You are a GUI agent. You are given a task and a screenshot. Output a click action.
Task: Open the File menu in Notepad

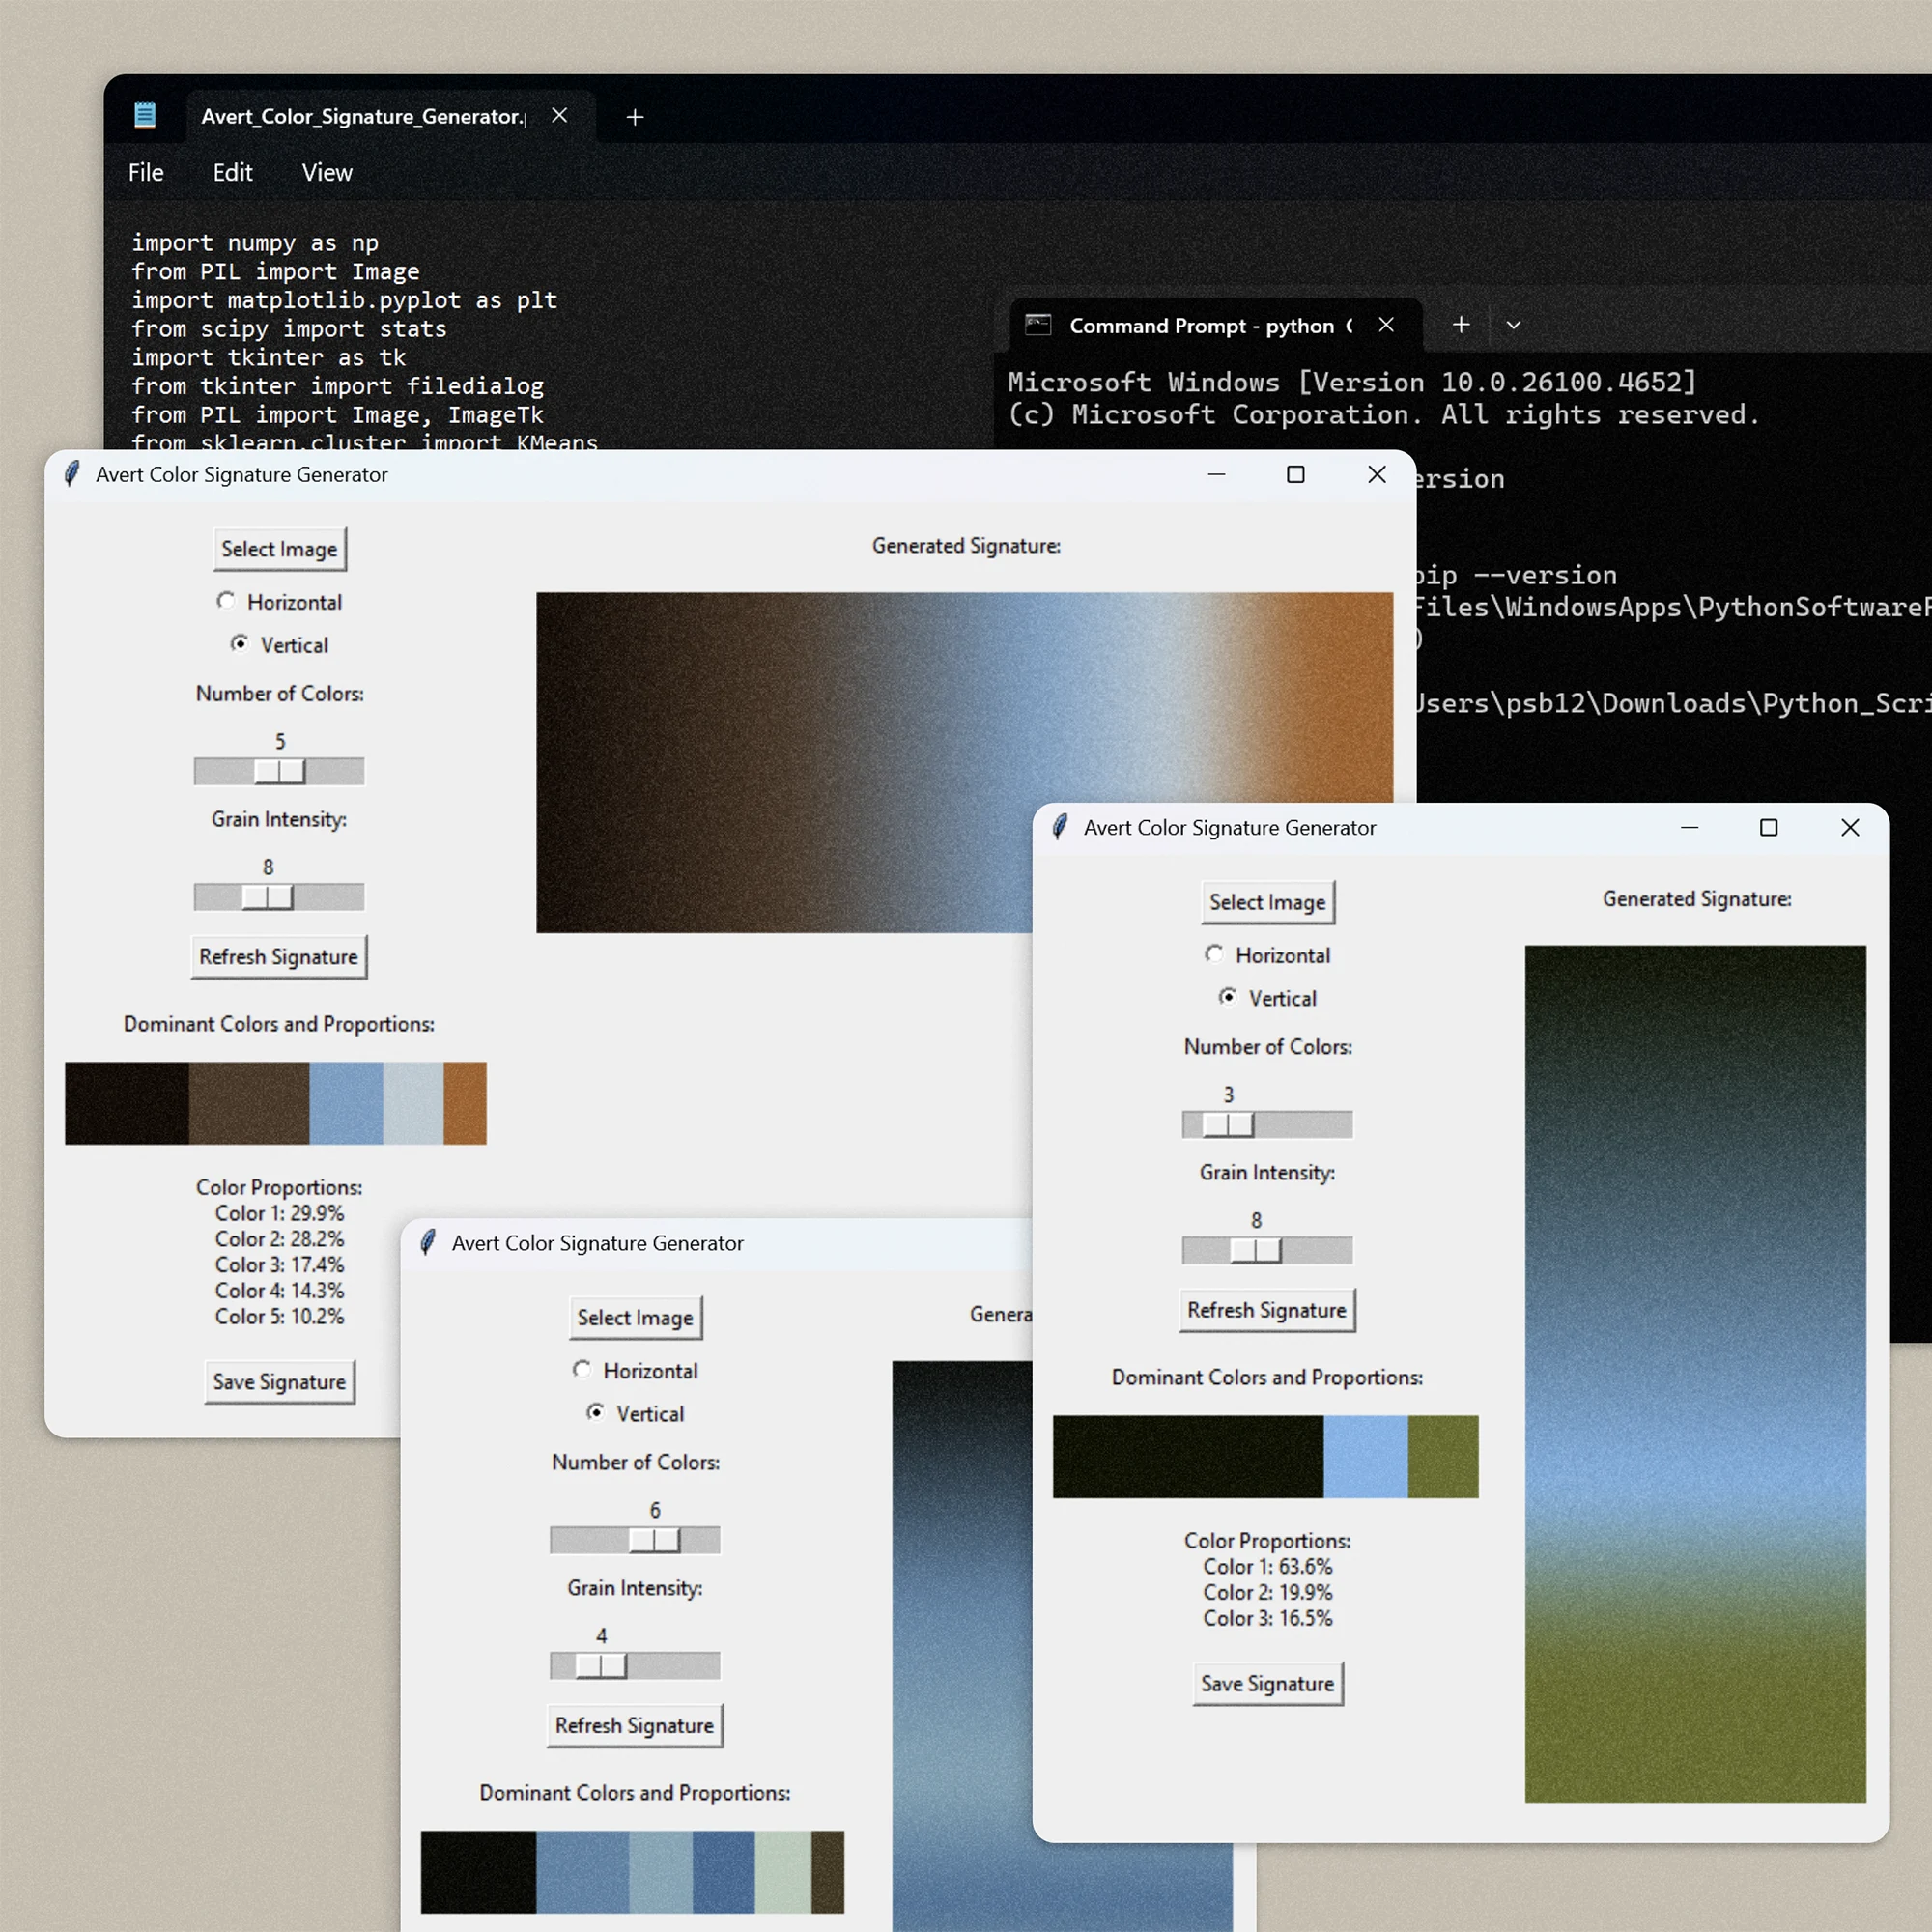point(145,172)
